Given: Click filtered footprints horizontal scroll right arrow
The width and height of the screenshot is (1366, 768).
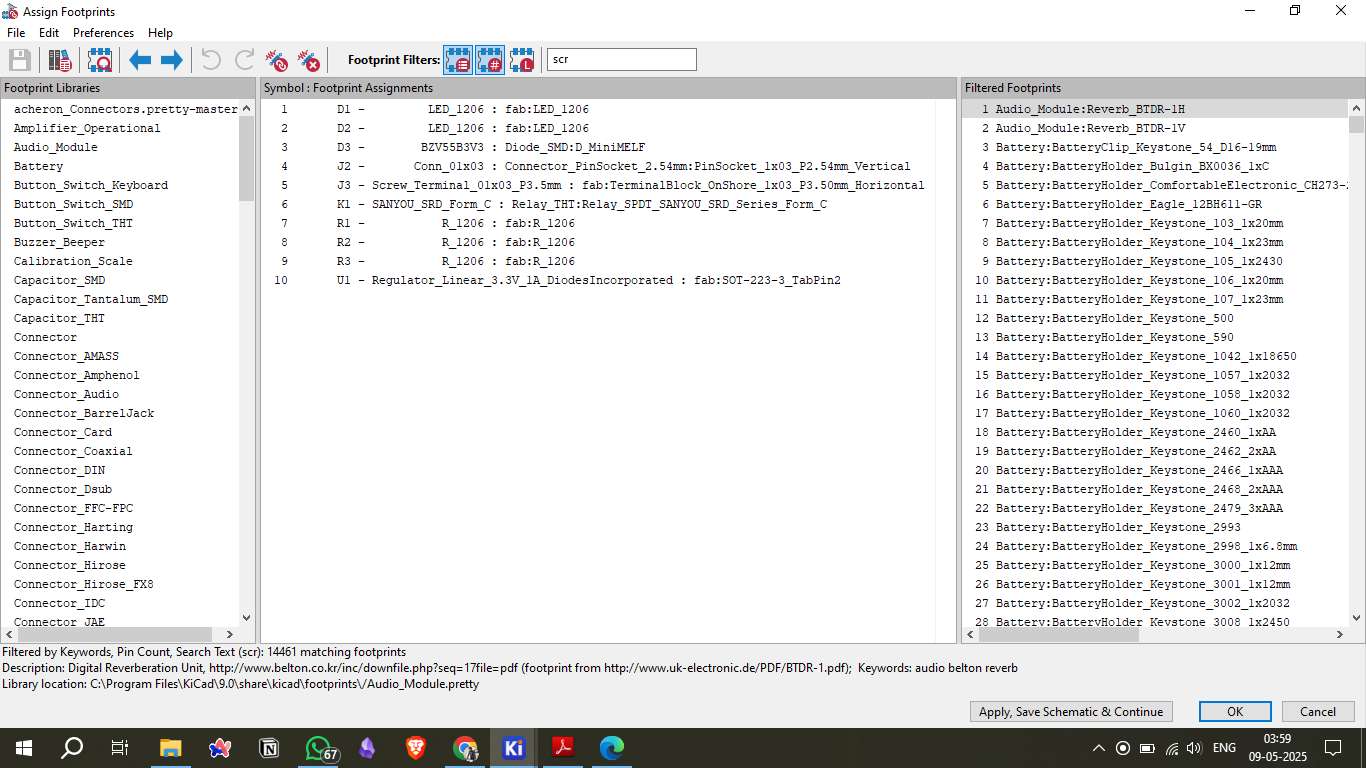Looking at the screenshot, I should coord(1341,634).
